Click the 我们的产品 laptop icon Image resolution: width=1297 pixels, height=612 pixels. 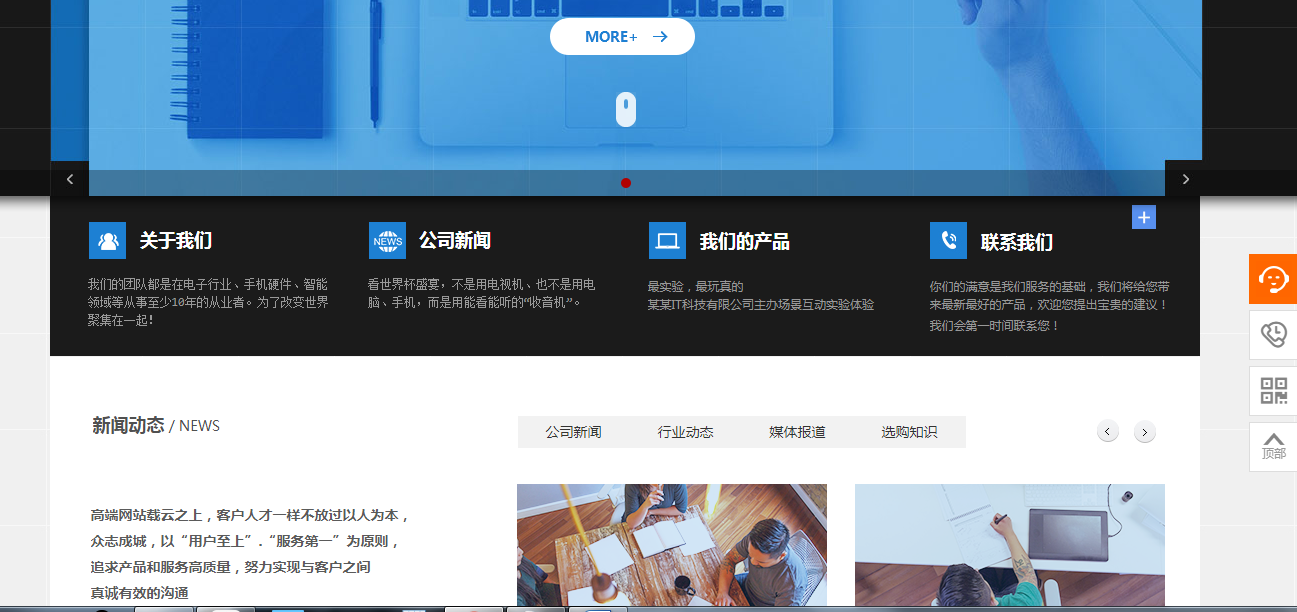(x=667, y=241)
